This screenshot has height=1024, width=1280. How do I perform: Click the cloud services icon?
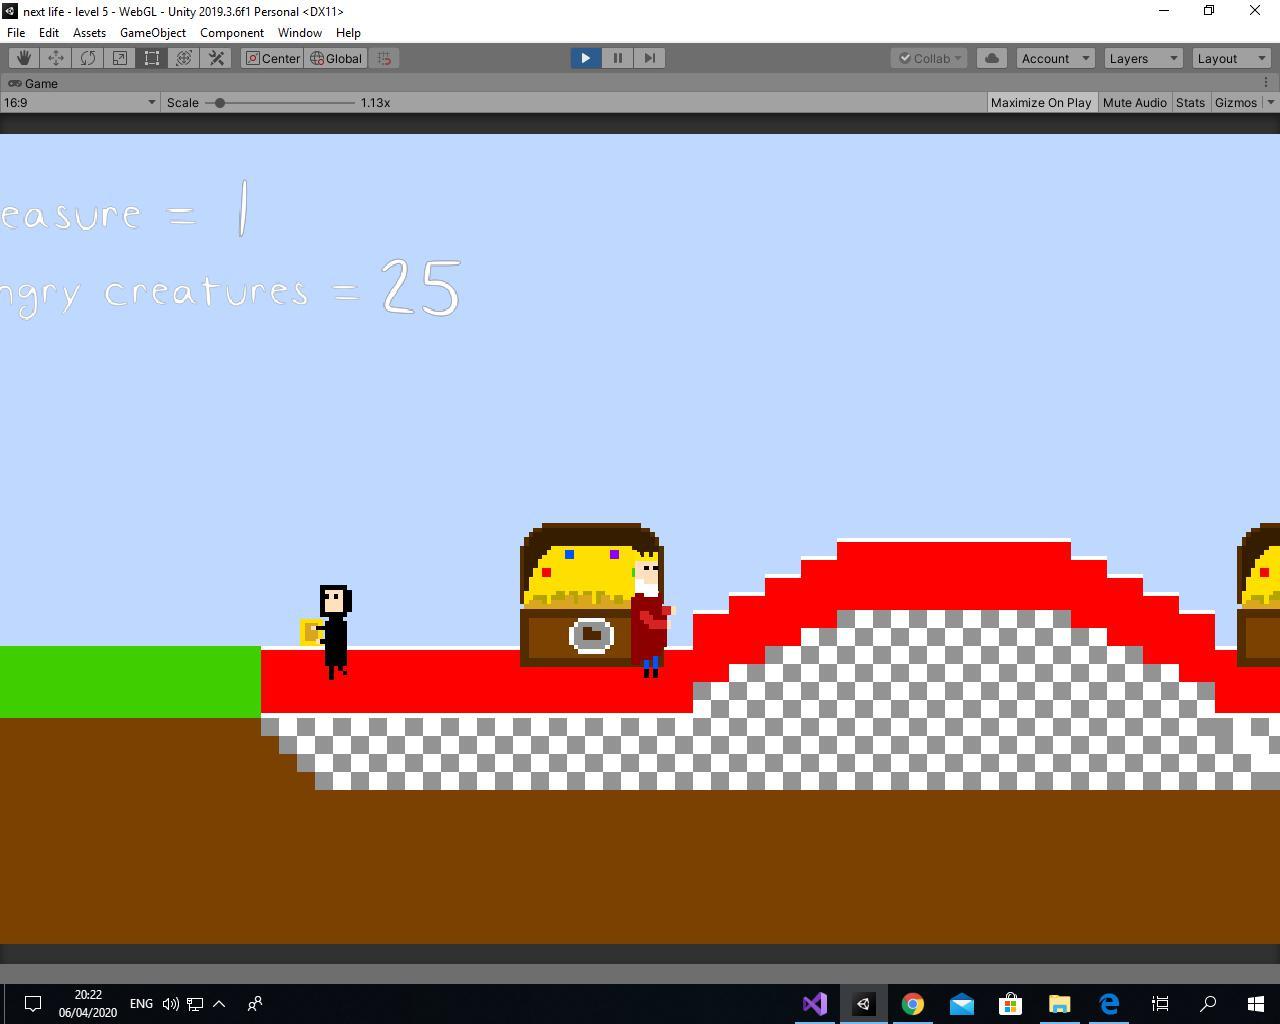[992, 58]
